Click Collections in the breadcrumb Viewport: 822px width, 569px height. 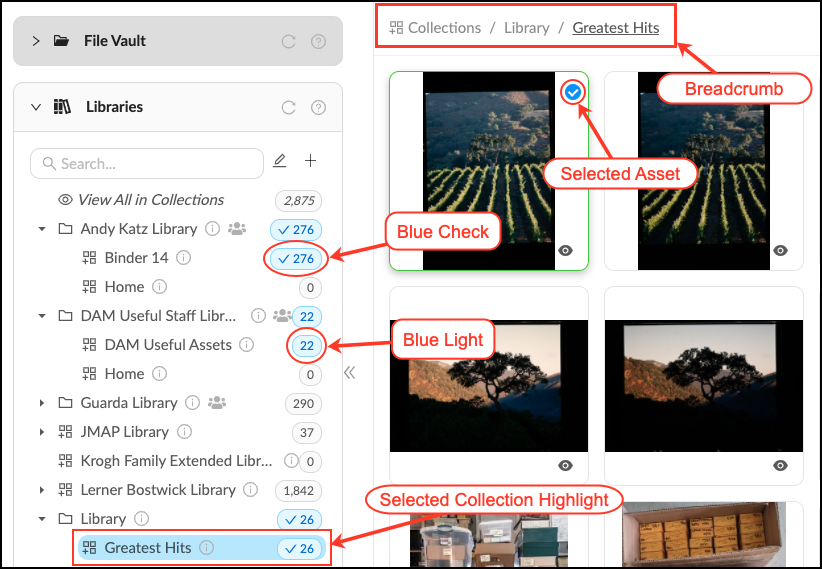tap(443, 28)
